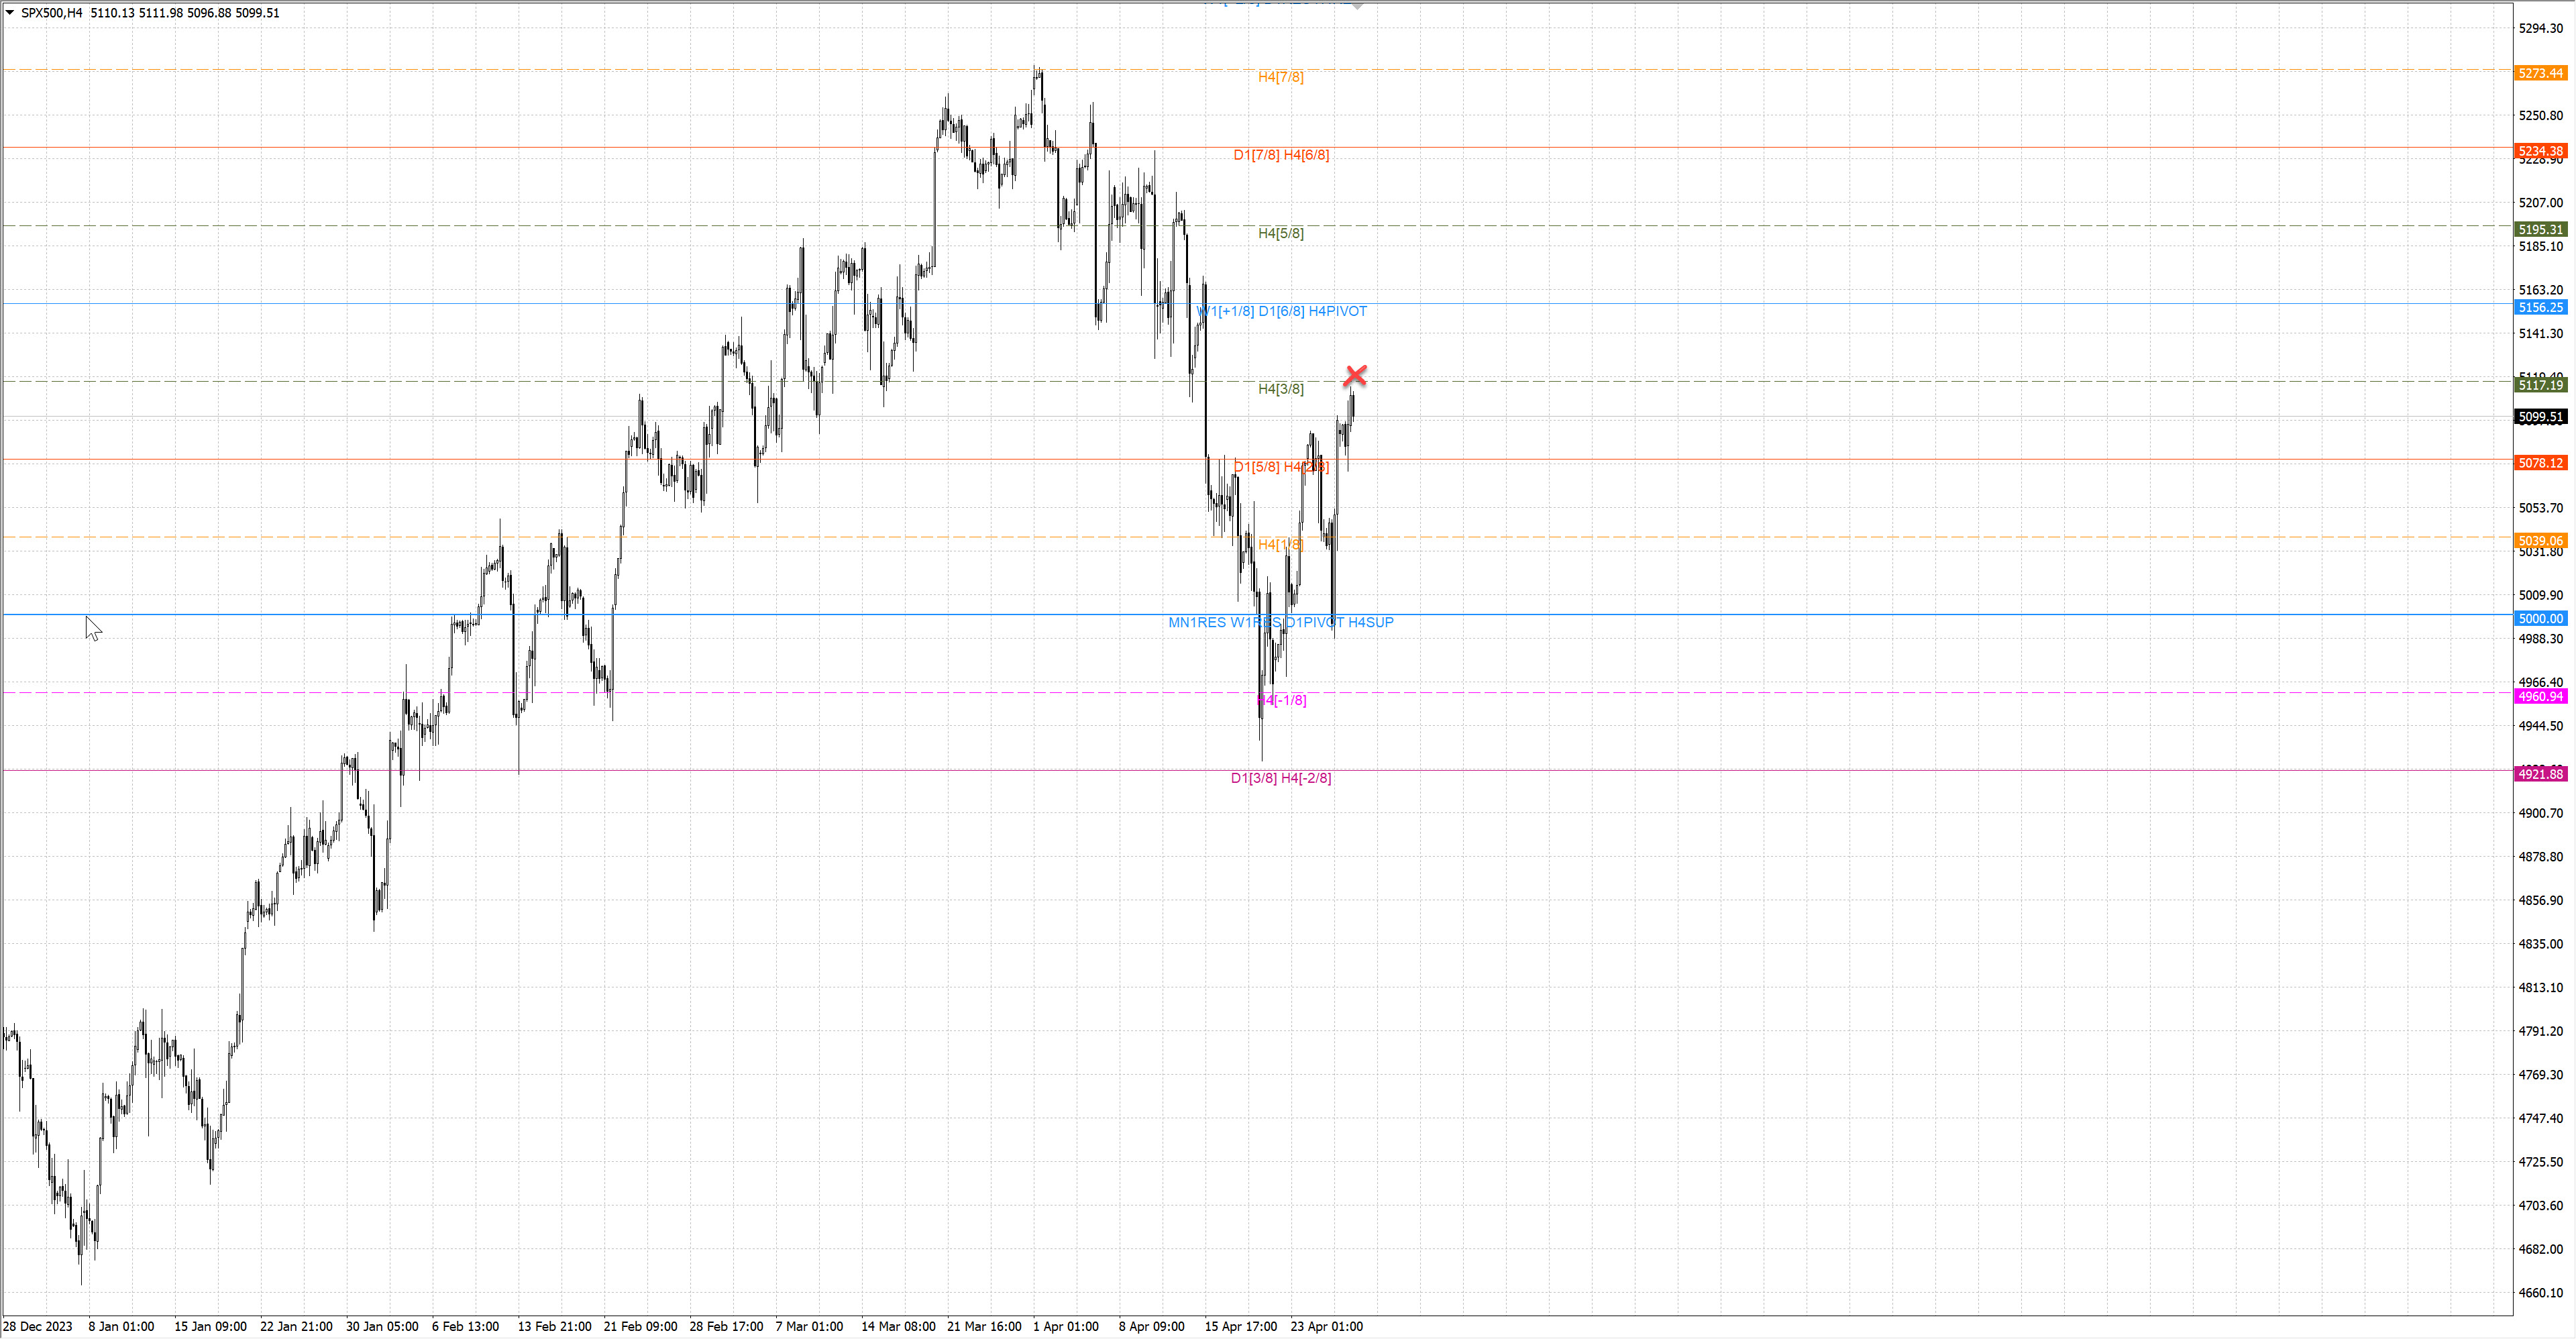Select the H4[7/8] level label
Viewport: 2576px width, 1339px height.
tap(1280, 77)
